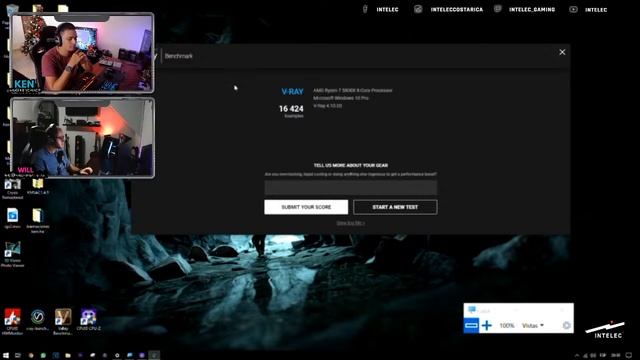Image resolution: width=640 pixels, height=360 pixels.
Task: Open the CPUID HWMonitor desktop shortcut
Action: pos(12,322)
